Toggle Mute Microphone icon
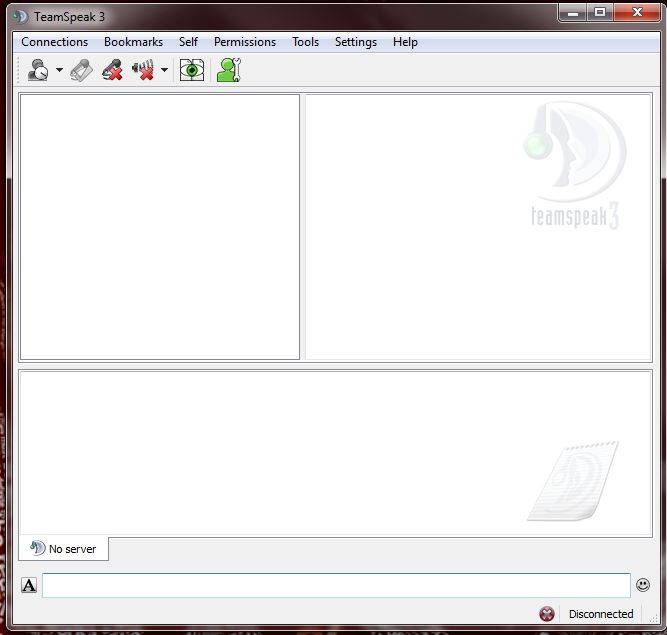 pos(113,70)
